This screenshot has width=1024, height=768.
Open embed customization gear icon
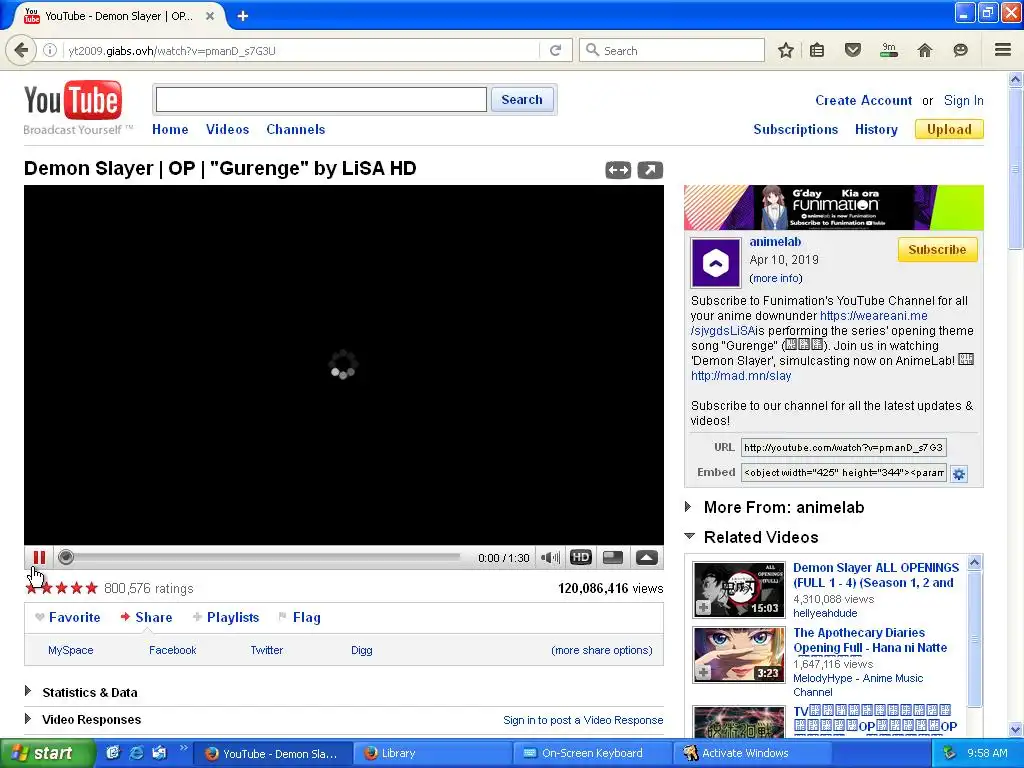[959, 474]
